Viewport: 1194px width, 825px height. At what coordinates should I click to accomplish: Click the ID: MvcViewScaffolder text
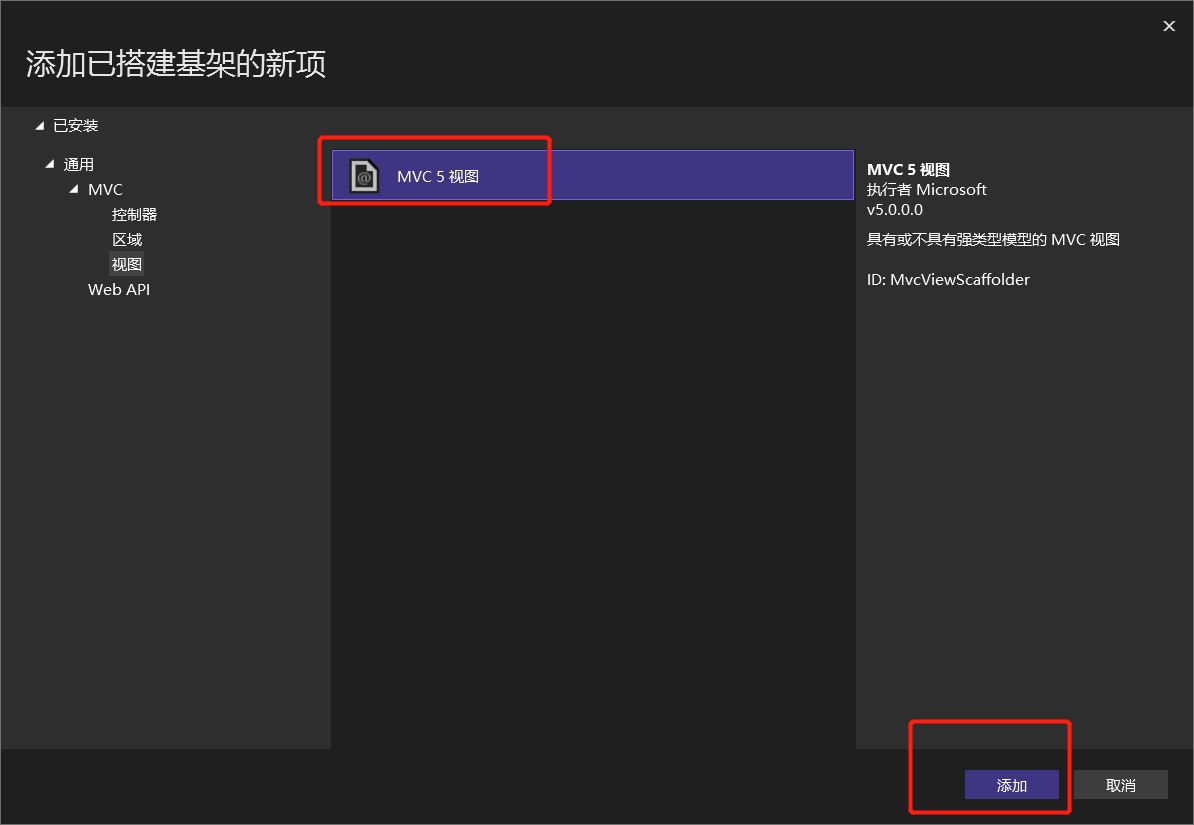pos(948,280)
